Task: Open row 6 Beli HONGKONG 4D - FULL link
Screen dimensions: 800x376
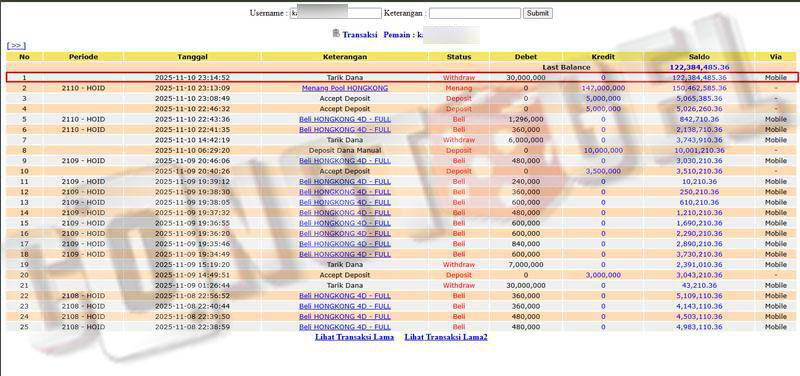Action: pos(345,130)
